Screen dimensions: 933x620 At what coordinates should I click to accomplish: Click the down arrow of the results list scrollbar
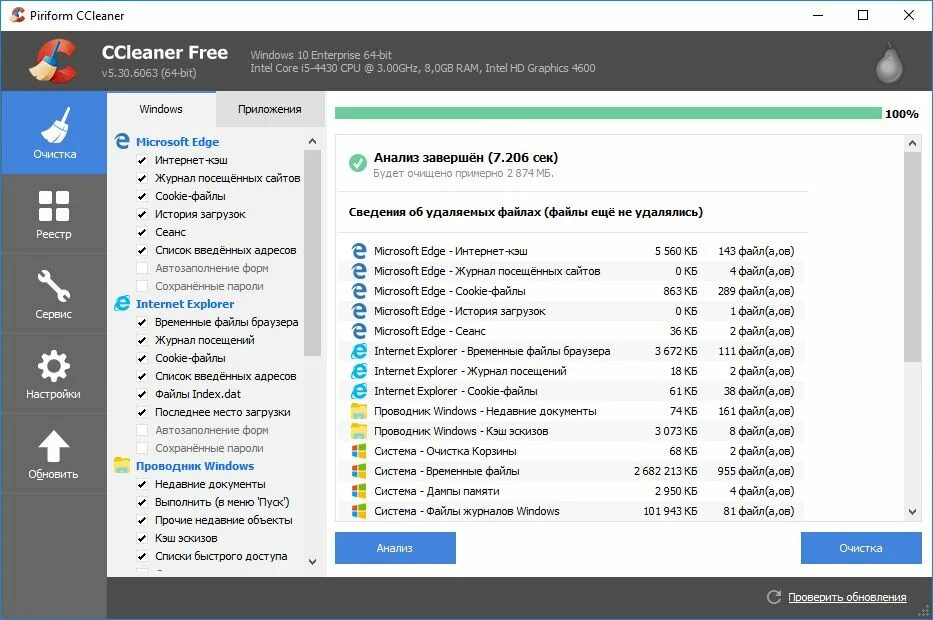pos(912,511)
